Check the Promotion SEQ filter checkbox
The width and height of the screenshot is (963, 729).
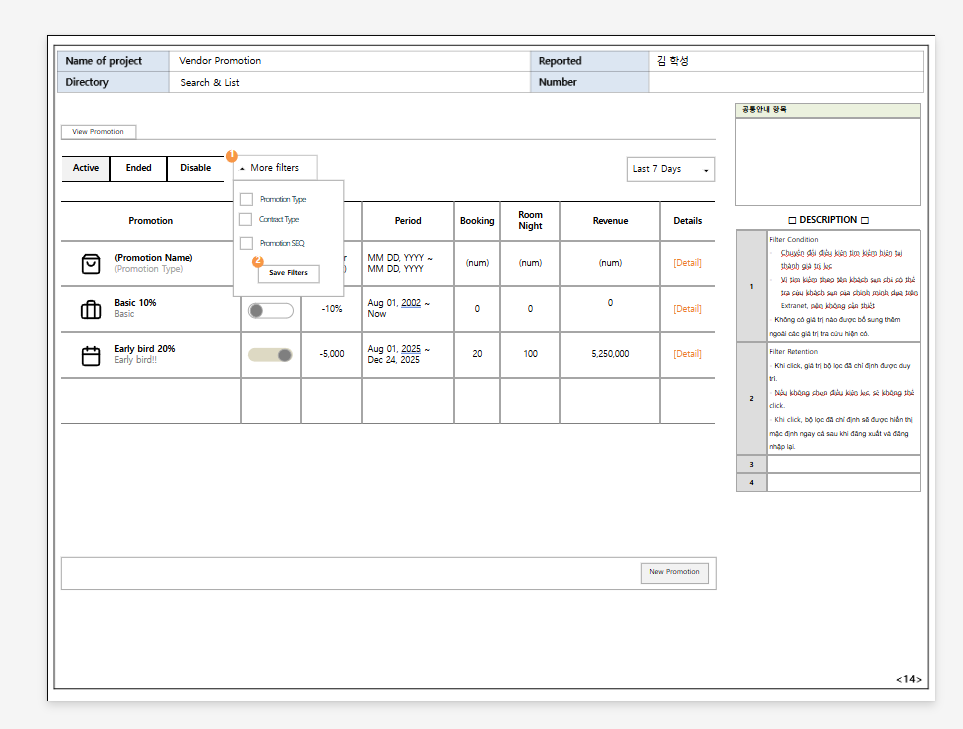(x=246, y=243)
